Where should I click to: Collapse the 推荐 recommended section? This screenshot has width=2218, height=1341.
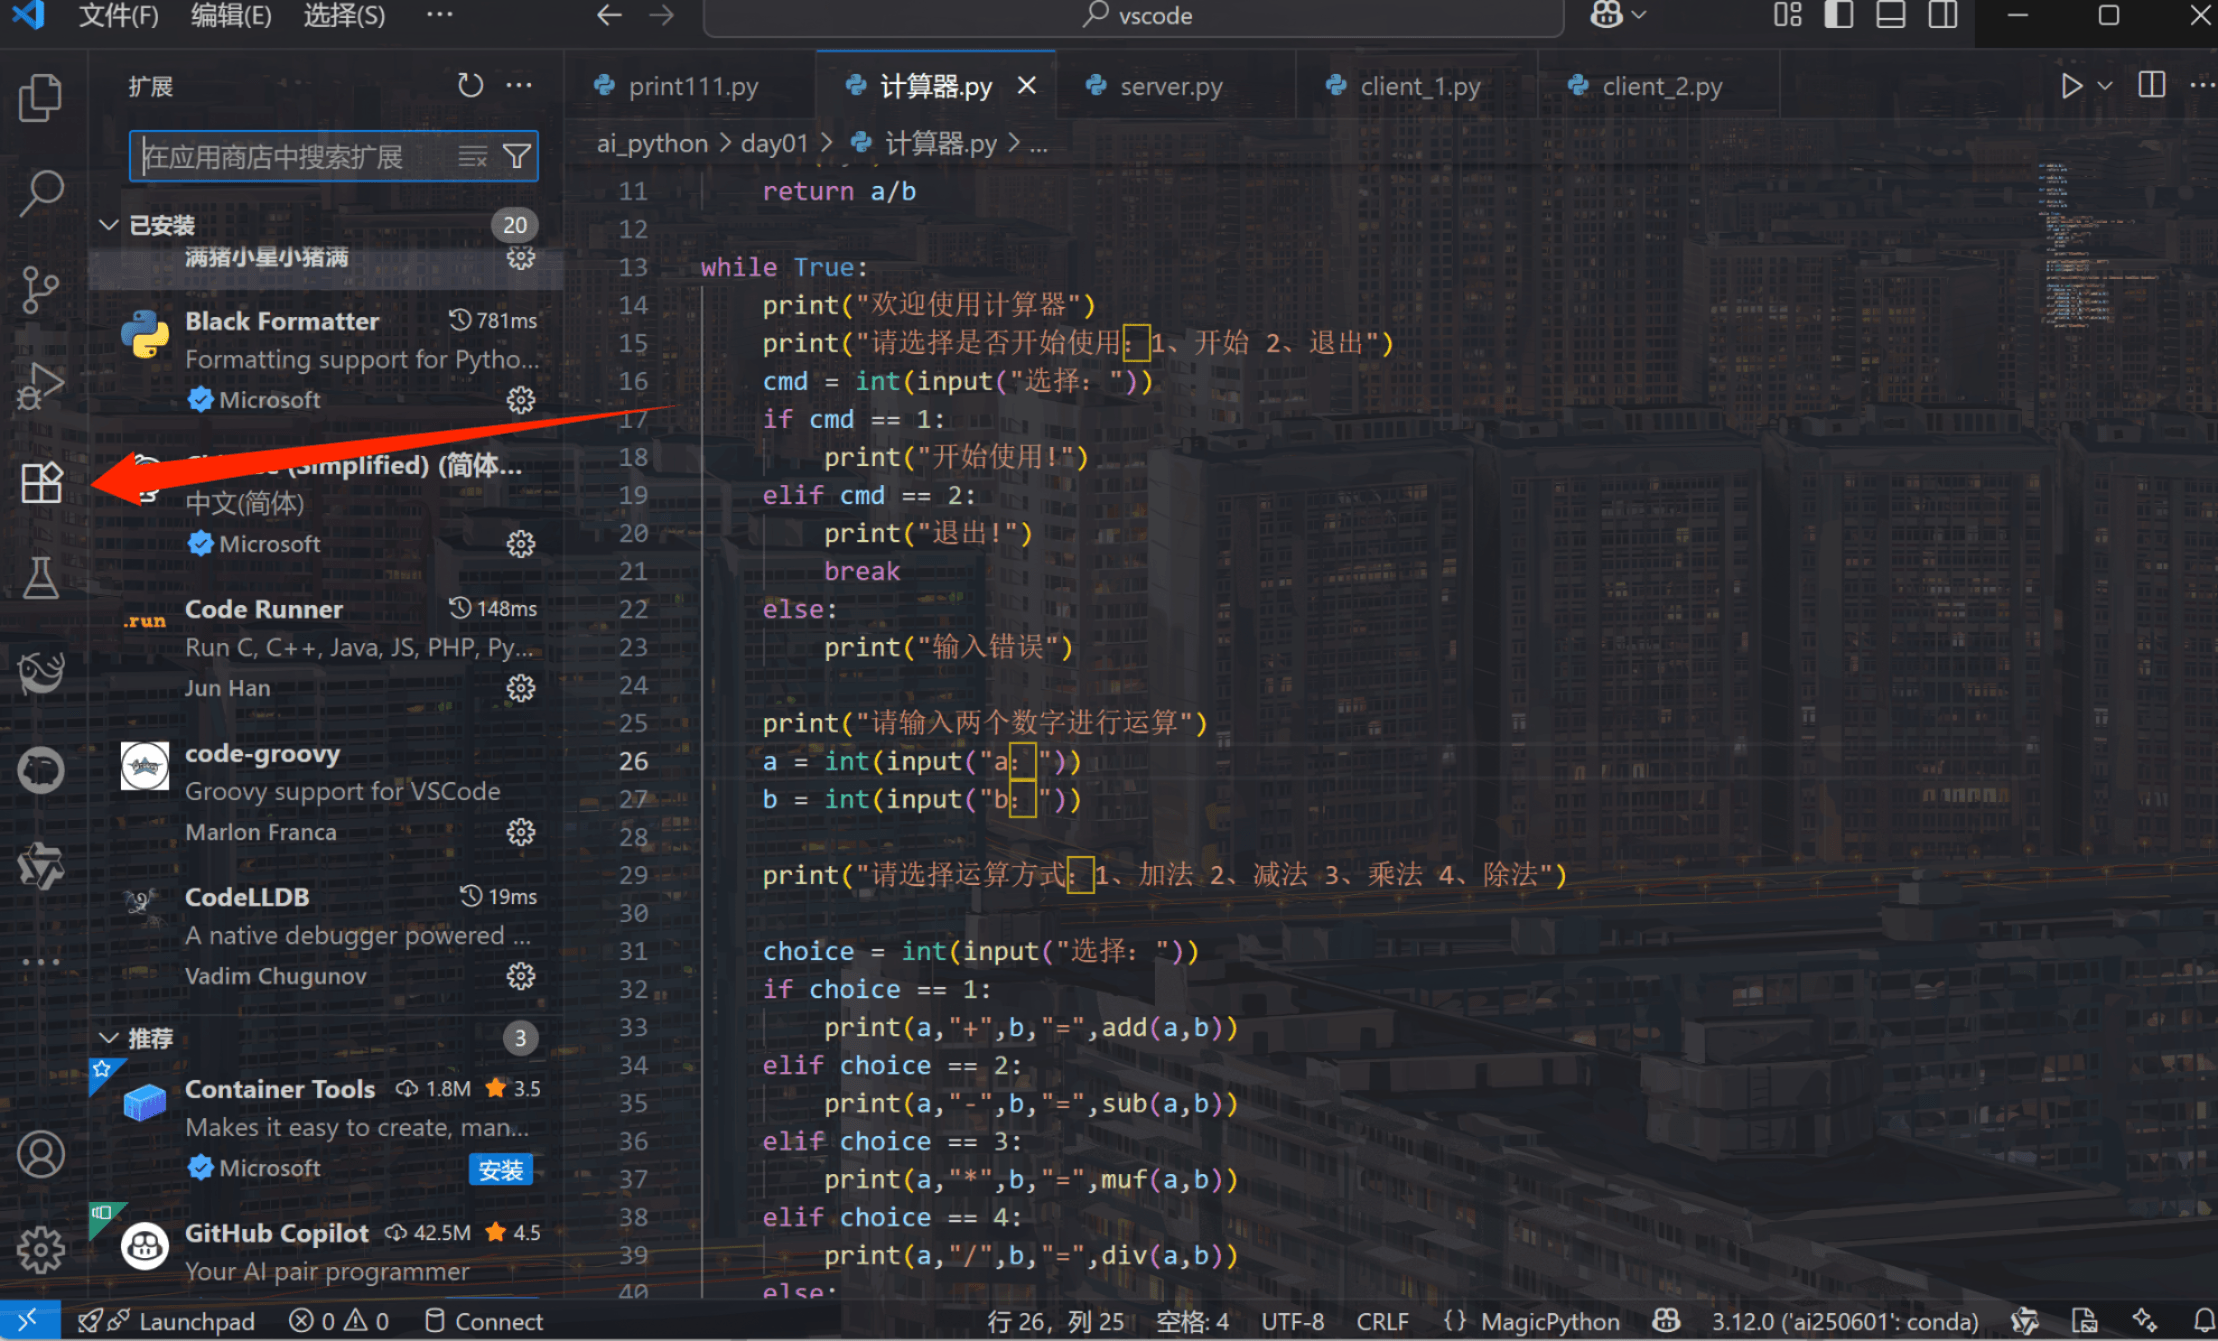(109, 1038)
